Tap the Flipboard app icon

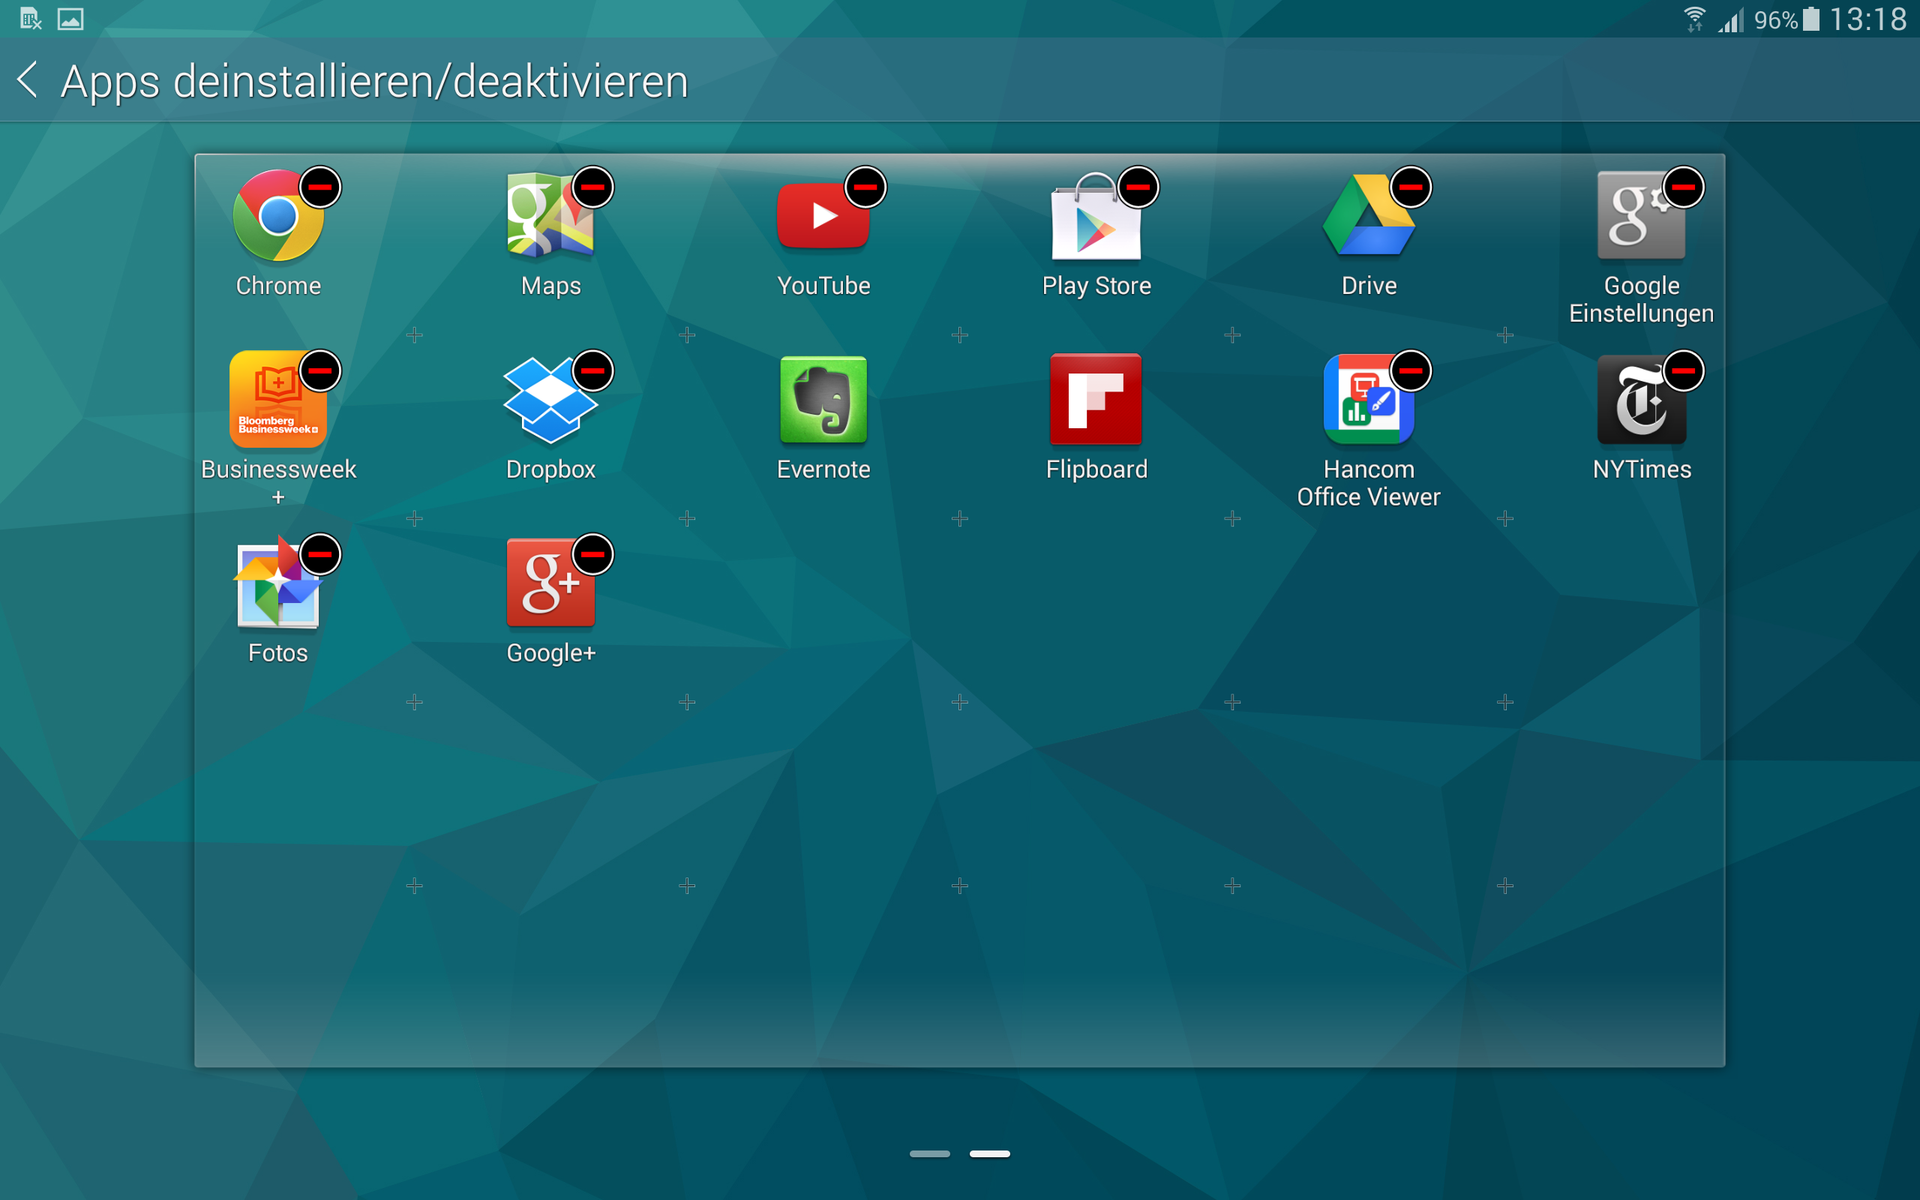point(1096,399)
